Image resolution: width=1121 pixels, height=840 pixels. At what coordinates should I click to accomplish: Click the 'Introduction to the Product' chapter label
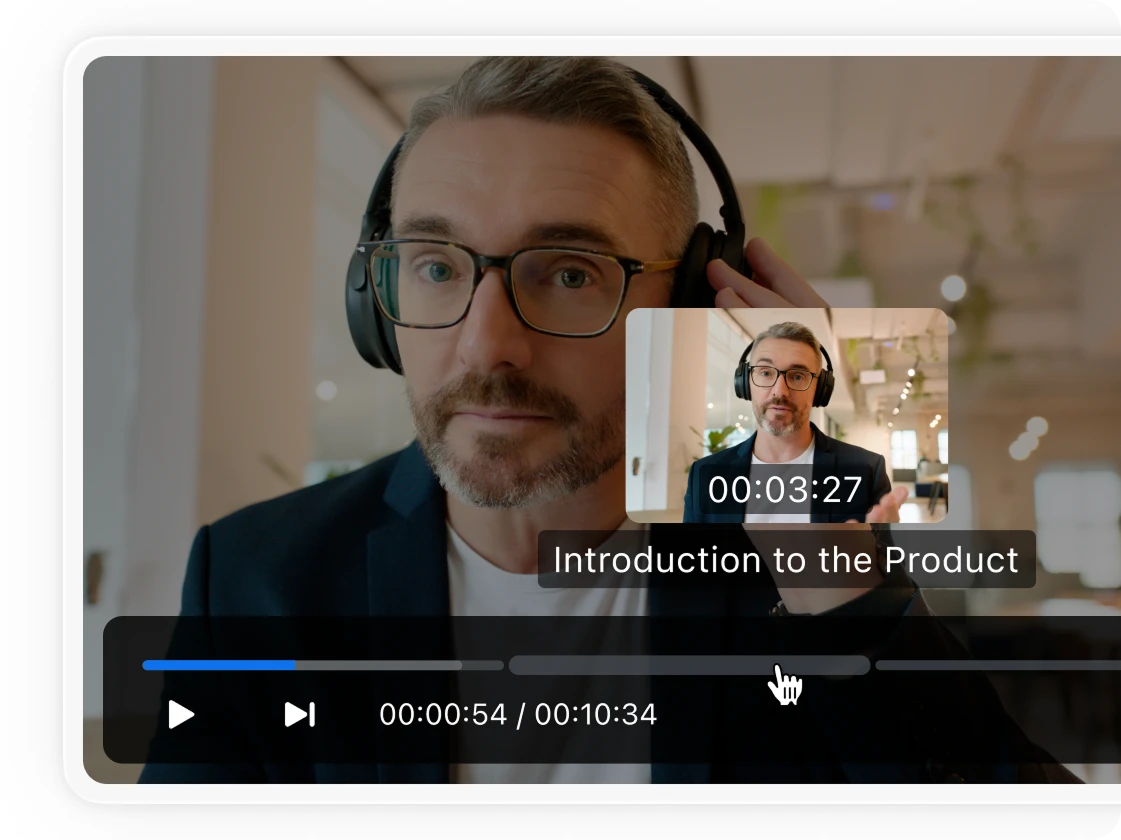(786, 560)
